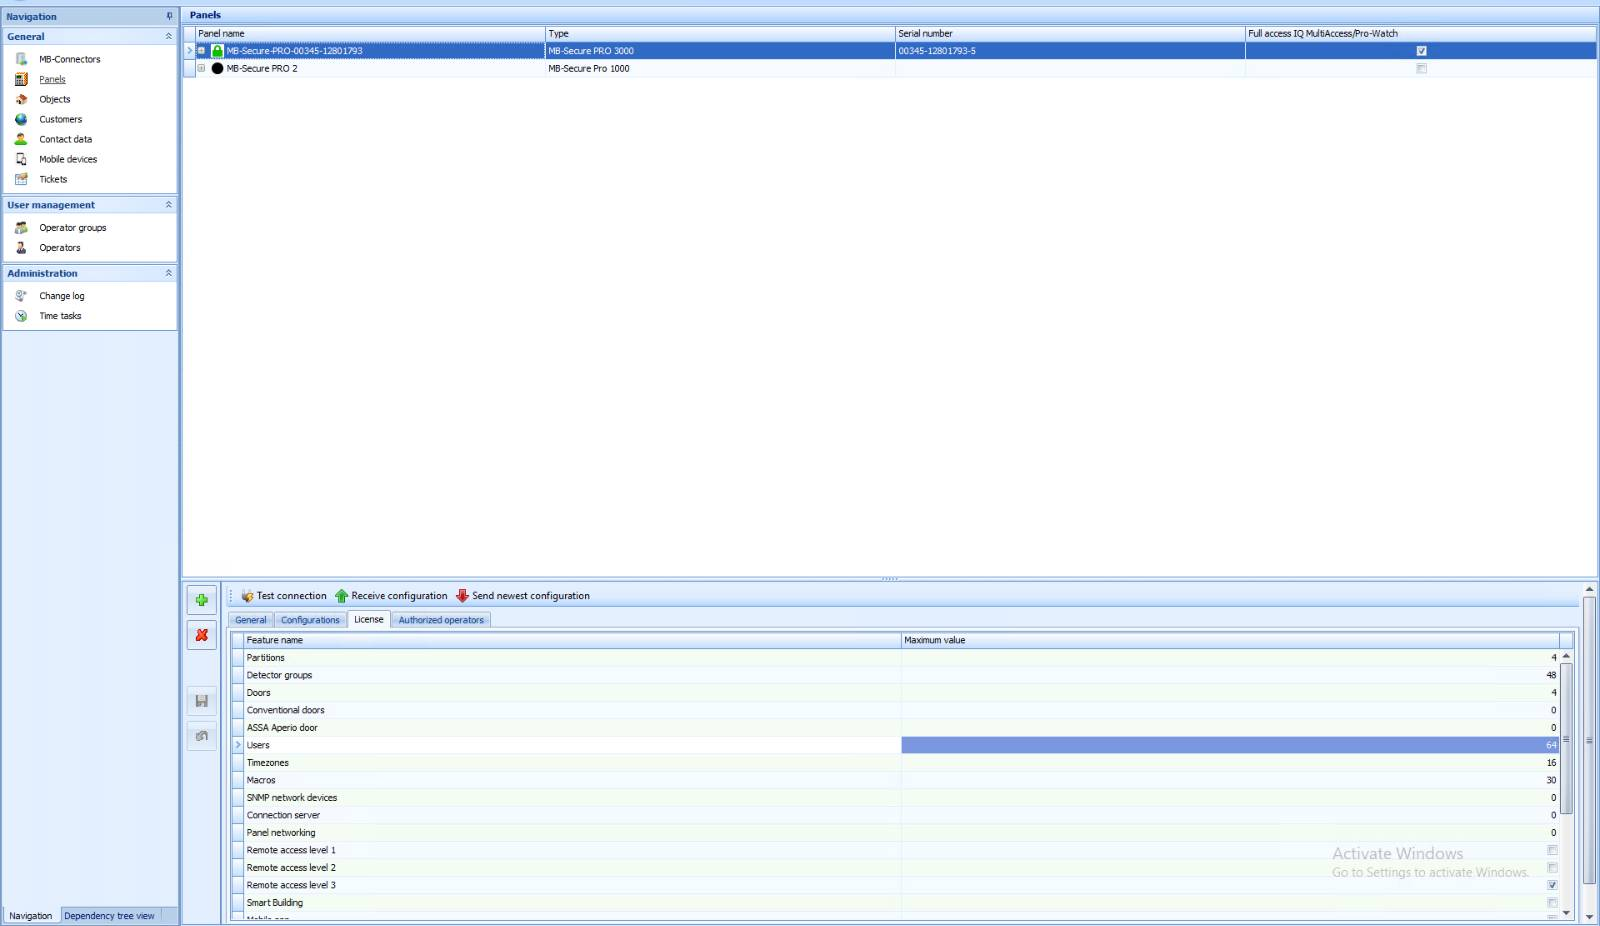Toggle Remote access level 3 checkbox
The height and width of the screenshot is (926, 1600).
click(1552, 885)
